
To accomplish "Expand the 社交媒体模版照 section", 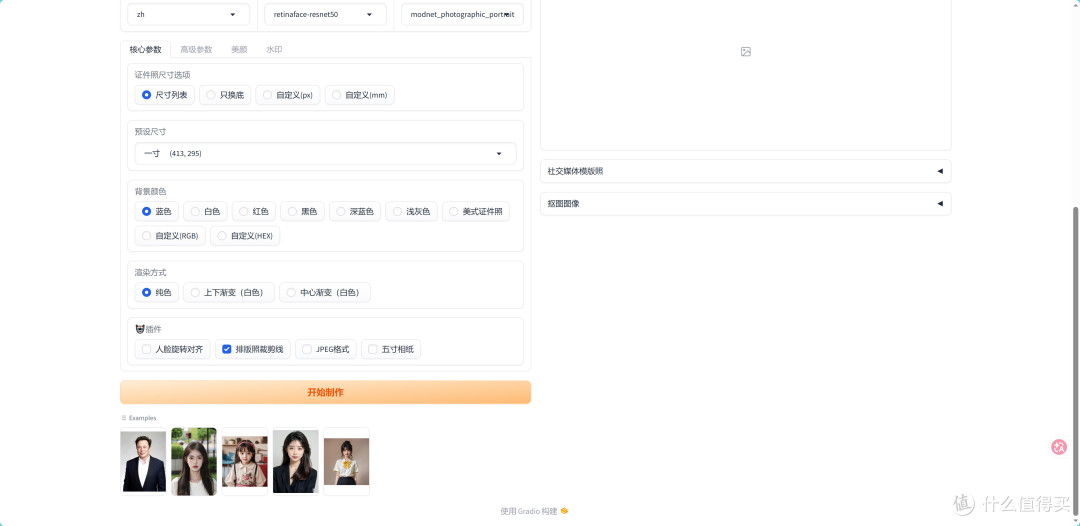I will pos(745,171).
